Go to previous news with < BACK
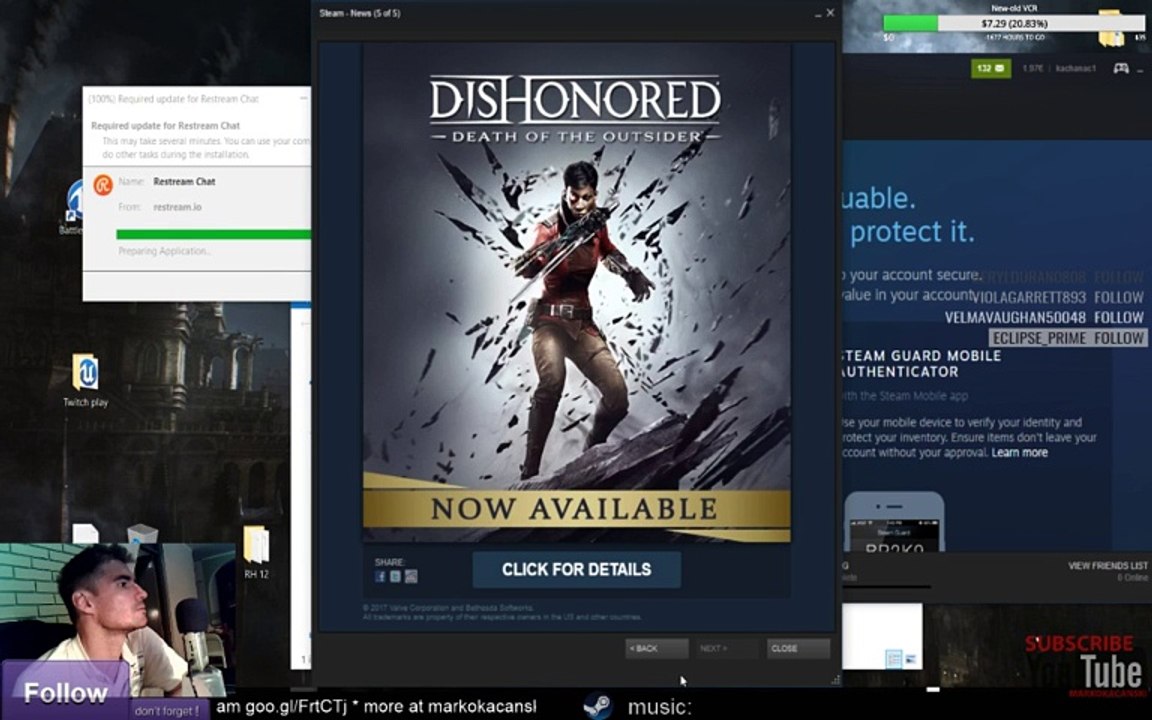1152x720 pixels. (x=657, y=648)
